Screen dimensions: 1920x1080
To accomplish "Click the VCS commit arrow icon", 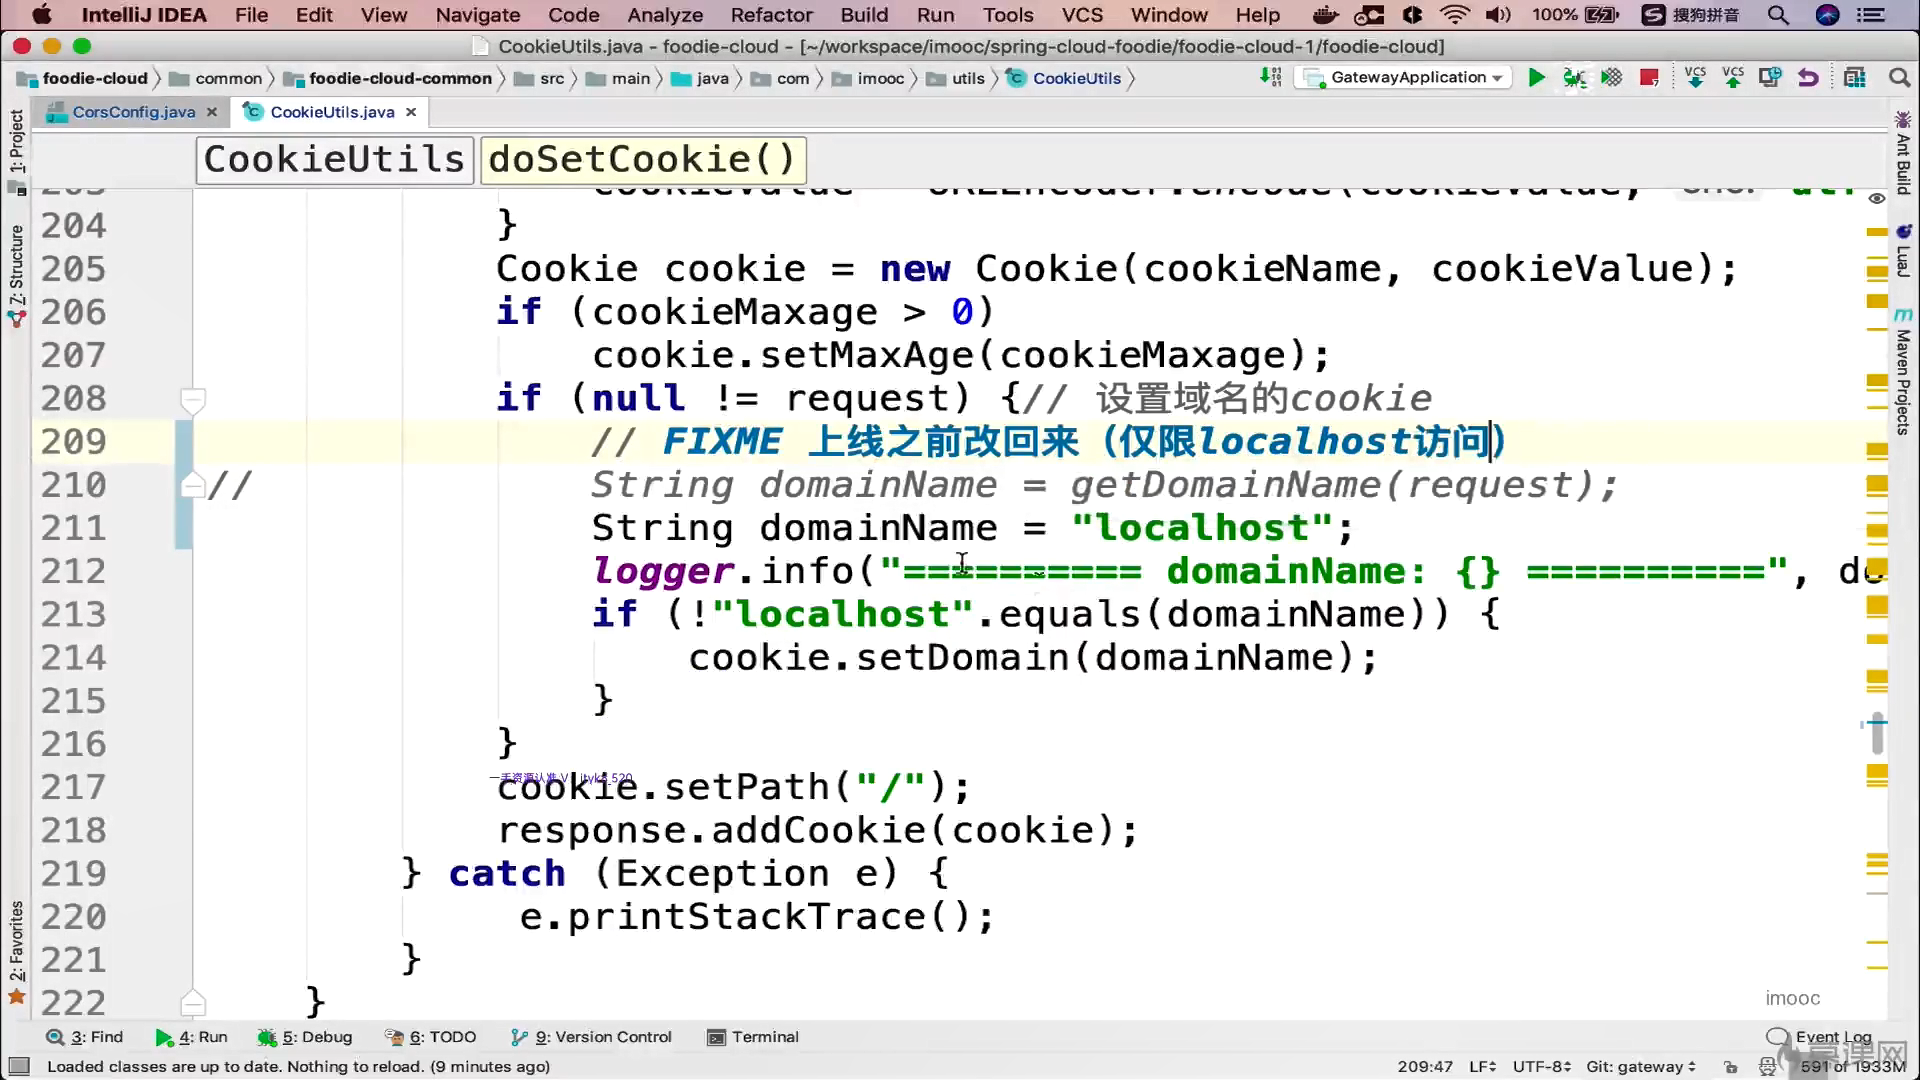I will 1733,78.
